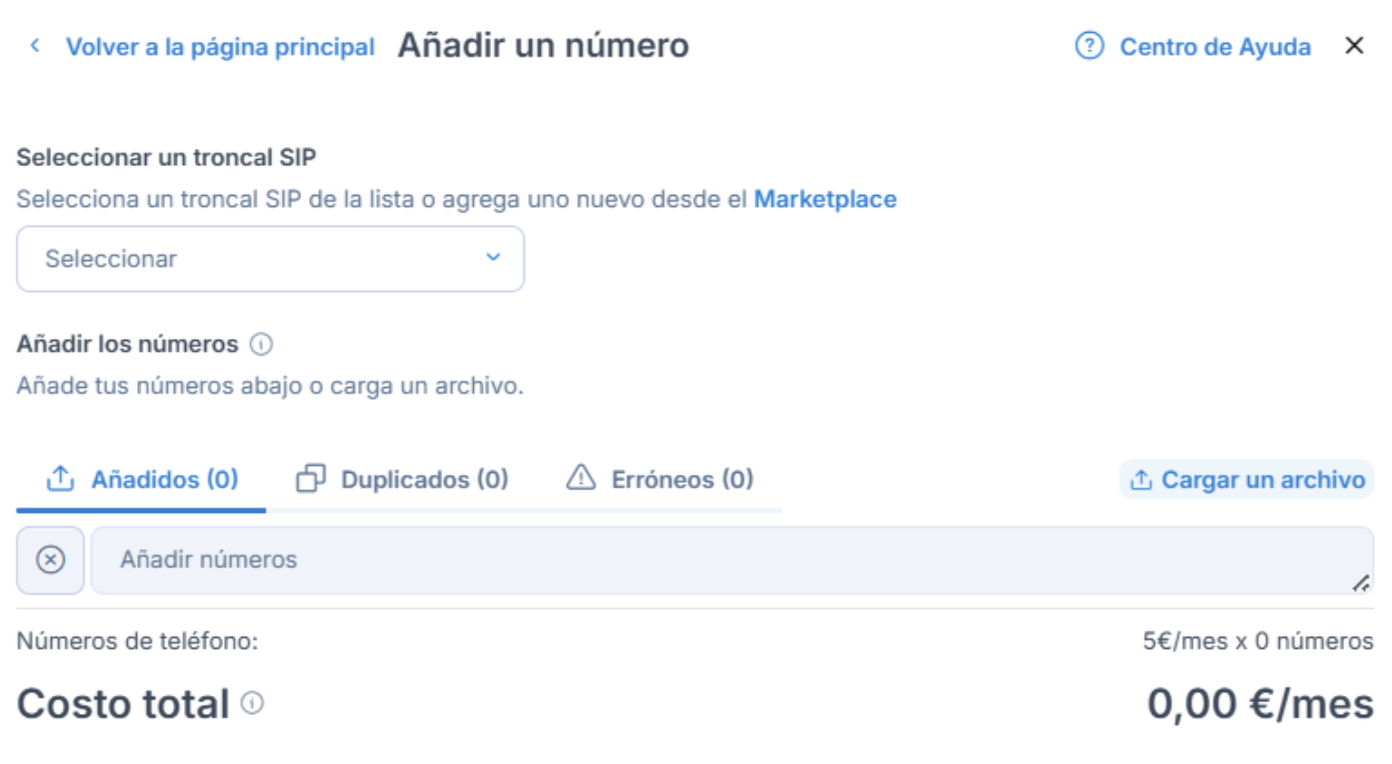
Task: Open the Seleccionar SIP trunk combo box
Action: 270,259
